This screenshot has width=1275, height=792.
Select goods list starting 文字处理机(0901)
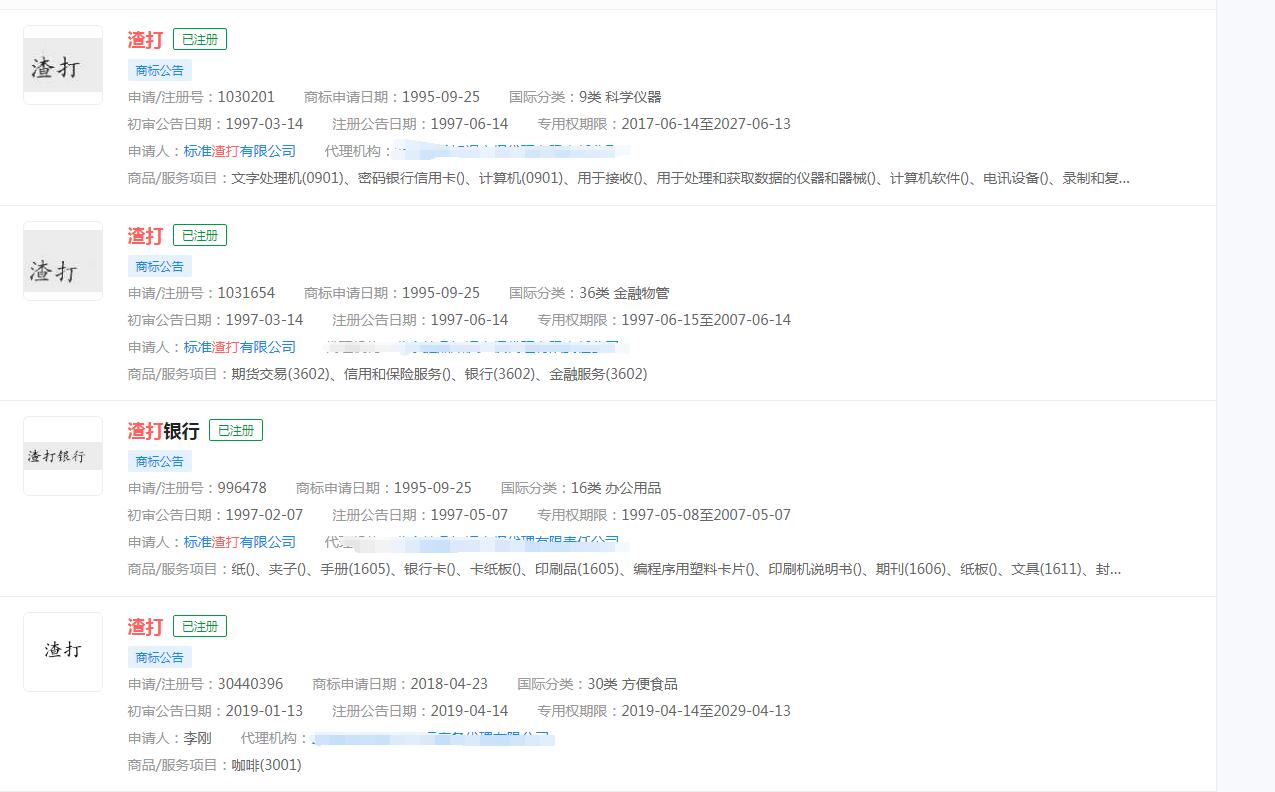[x=680, y=179]
